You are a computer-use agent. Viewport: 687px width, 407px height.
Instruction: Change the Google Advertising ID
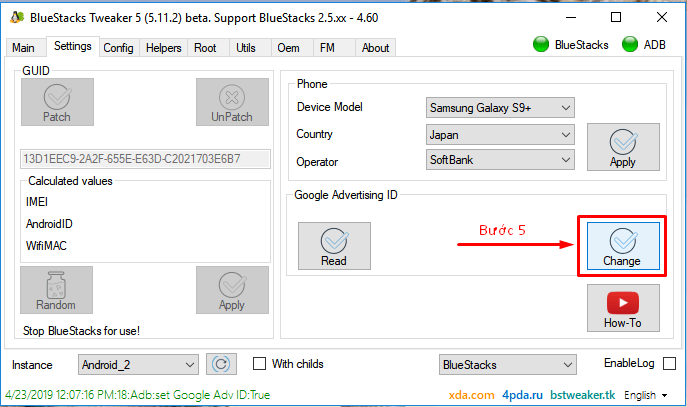623,246
